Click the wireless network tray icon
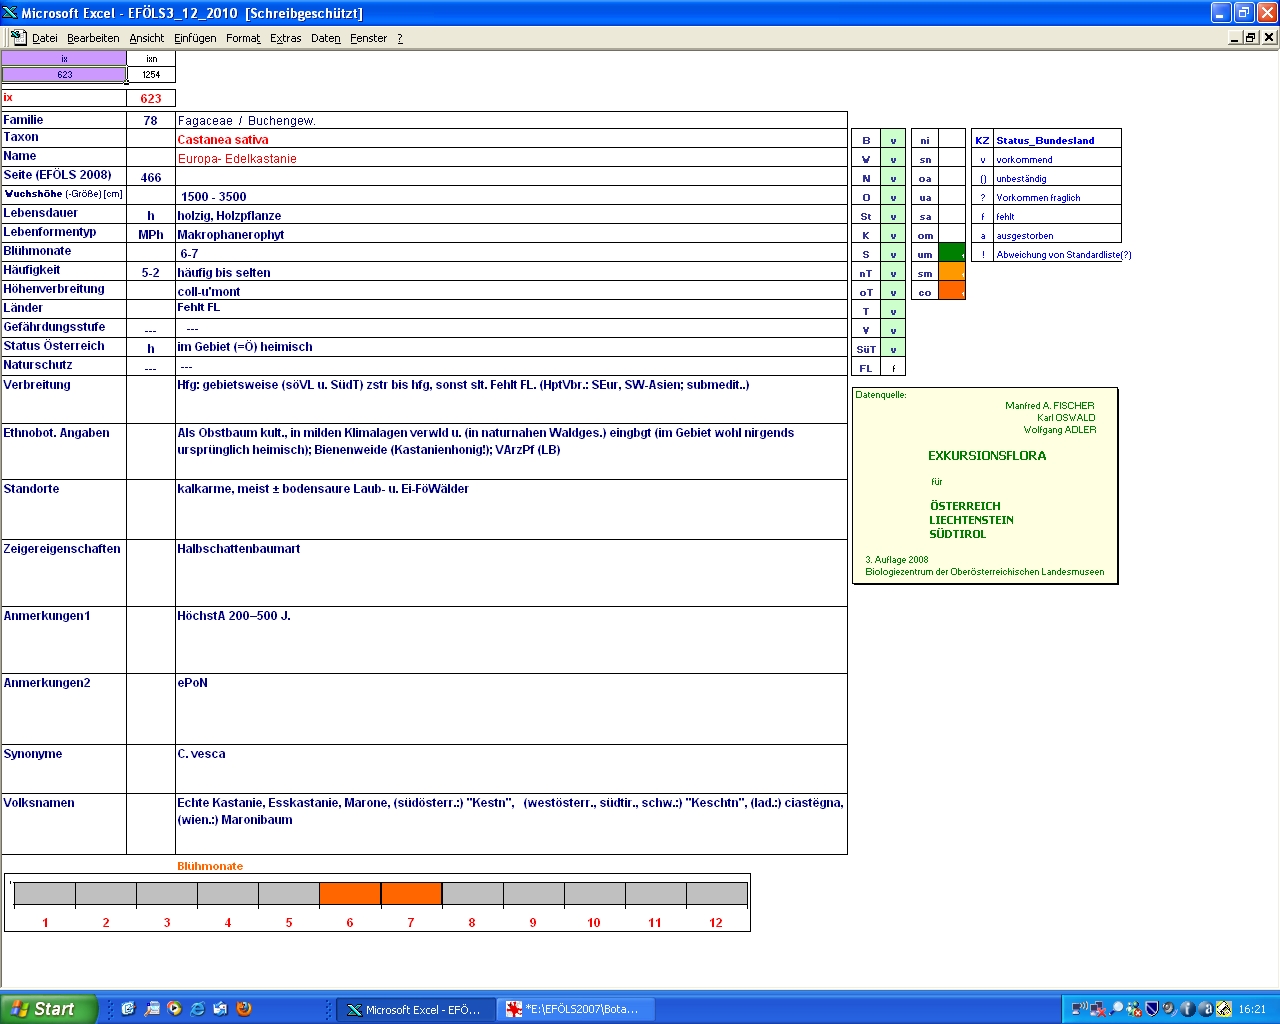This screenshot has width=1280, height=1024. (1079, 1009)
